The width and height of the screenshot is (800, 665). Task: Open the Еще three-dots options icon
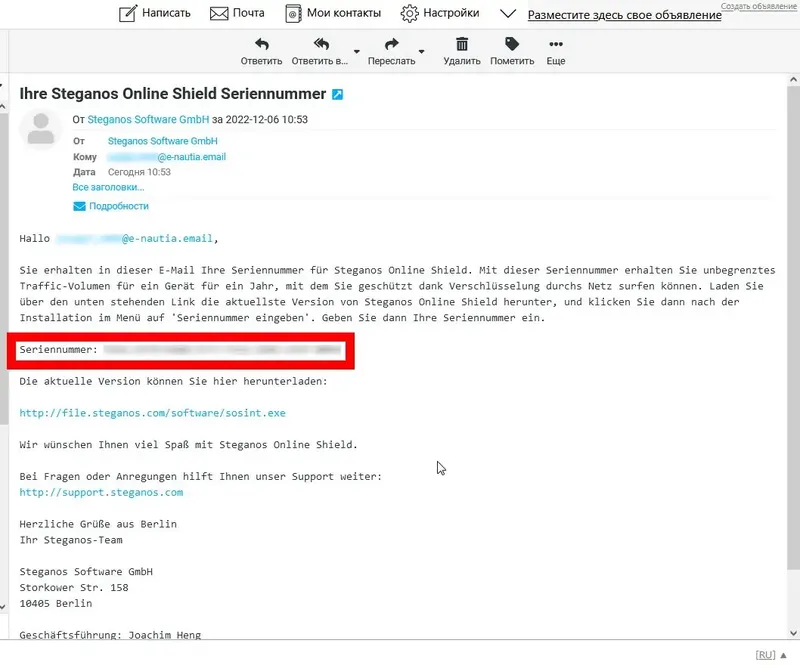tap(556, 44)
